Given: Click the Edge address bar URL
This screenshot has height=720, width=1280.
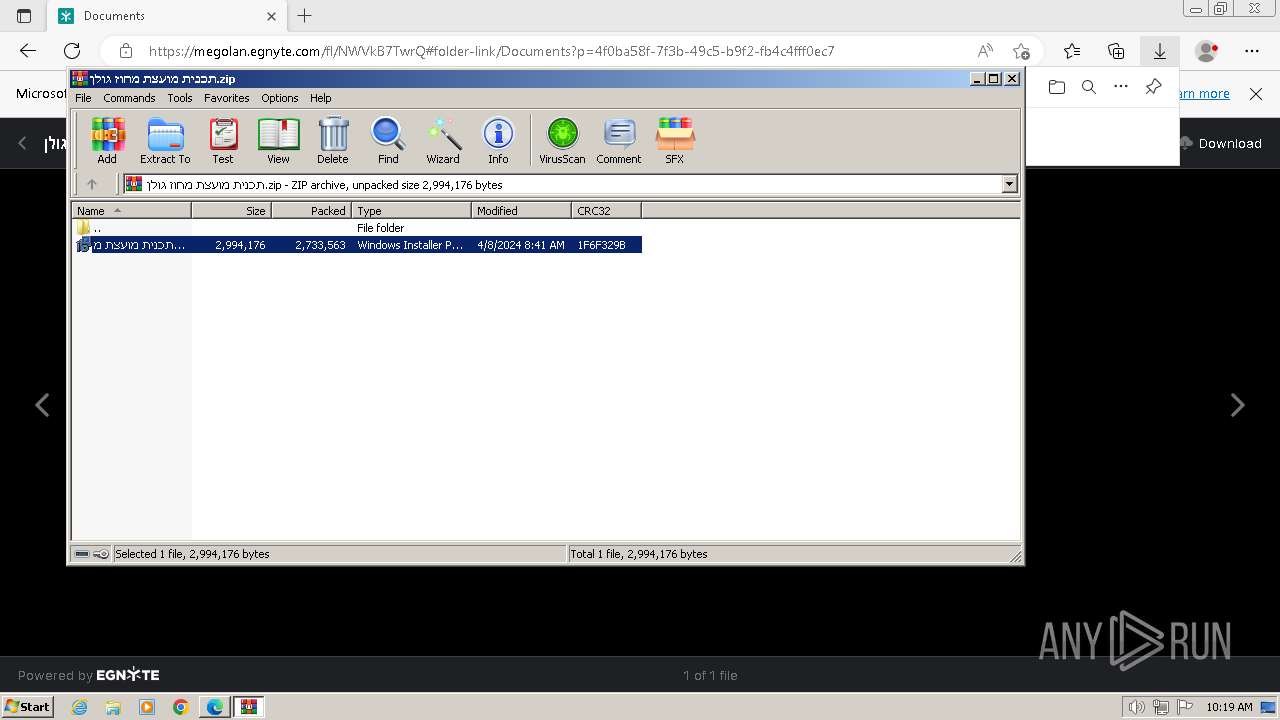Looking at the screenshot, I should 491,51.
